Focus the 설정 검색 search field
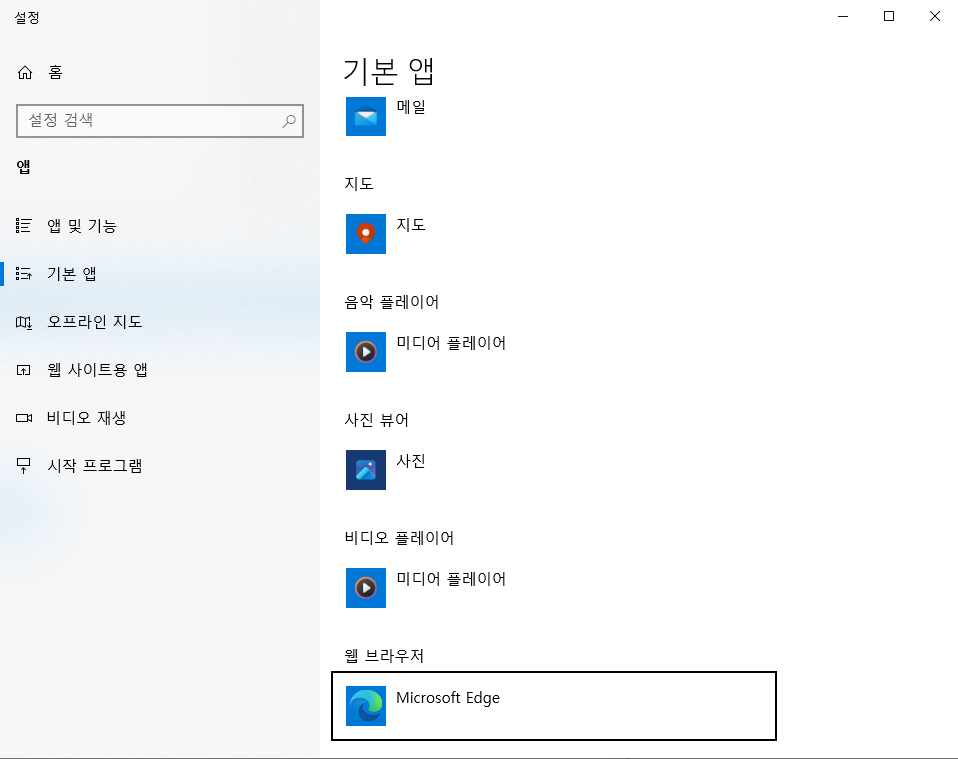Screen dimensions: 958x759 (160, 121)
